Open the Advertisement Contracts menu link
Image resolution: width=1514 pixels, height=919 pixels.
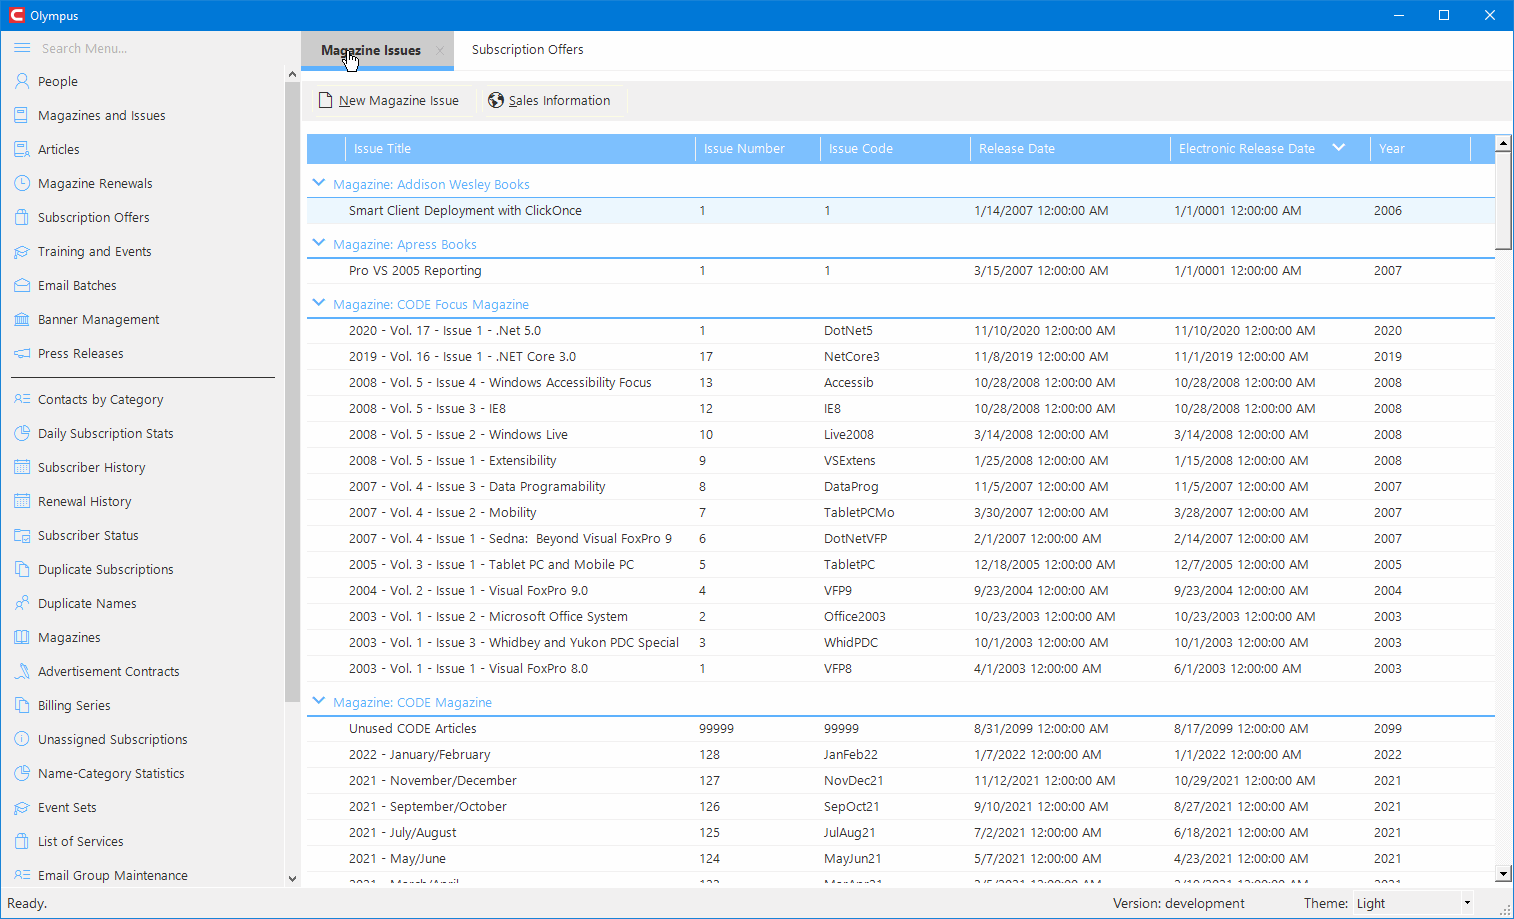pyautogui.click(x=109, y=672)
